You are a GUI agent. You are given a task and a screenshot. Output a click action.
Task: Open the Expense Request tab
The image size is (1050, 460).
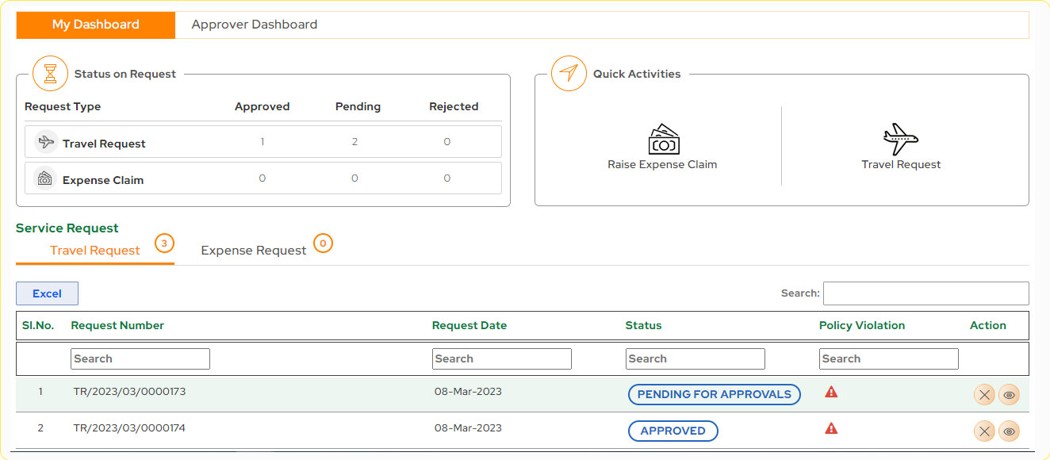pyautogui.click(x=253, y=250)
